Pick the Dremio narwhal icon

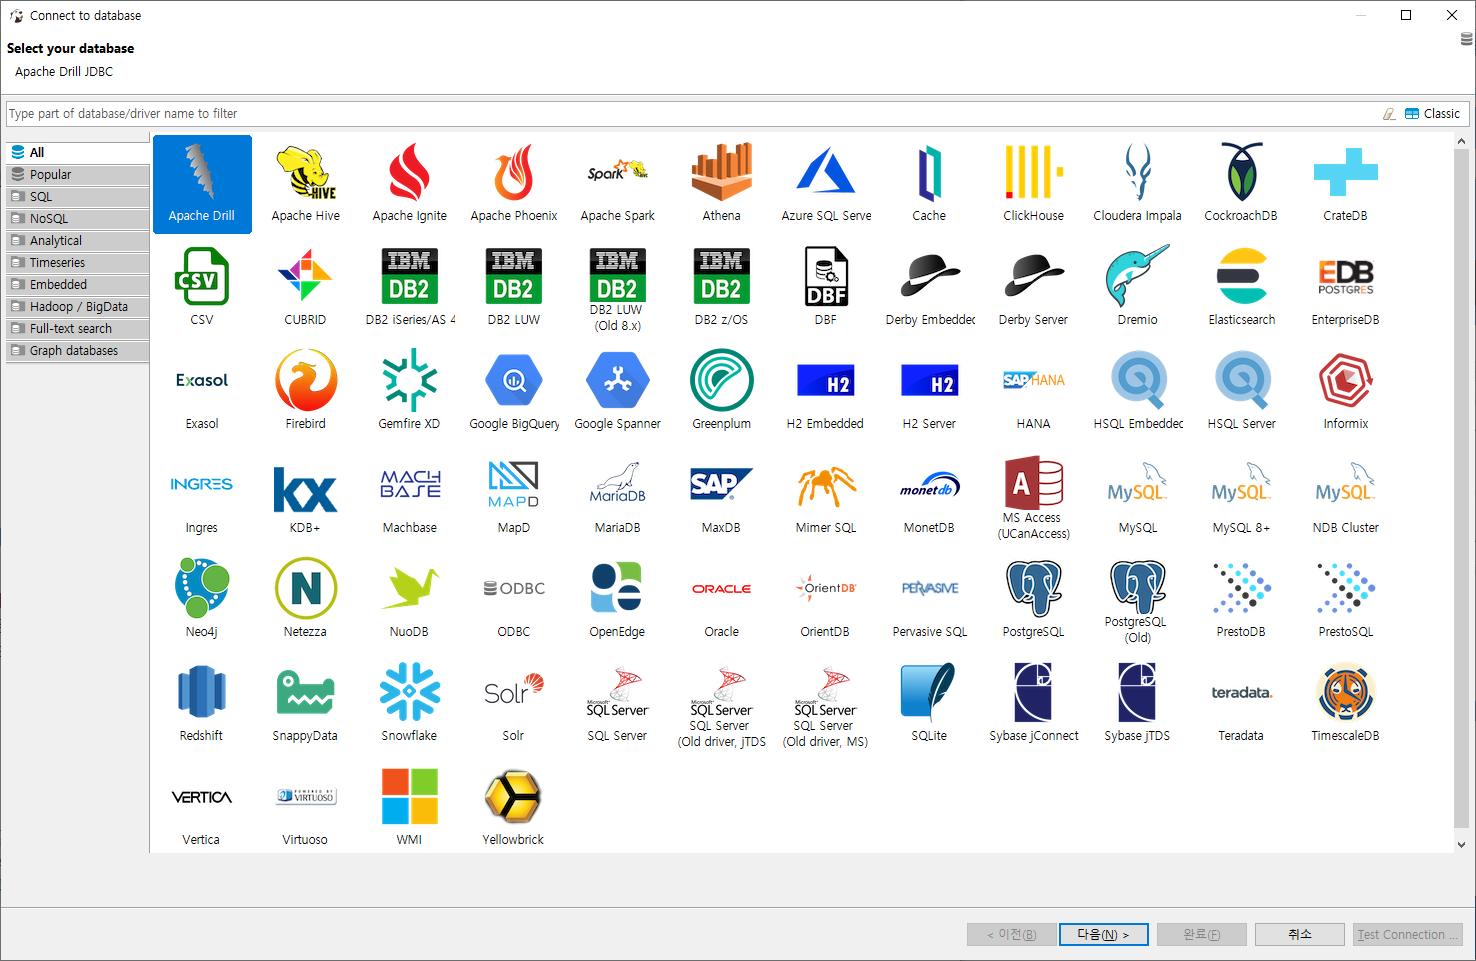(x=1137, y=276)
